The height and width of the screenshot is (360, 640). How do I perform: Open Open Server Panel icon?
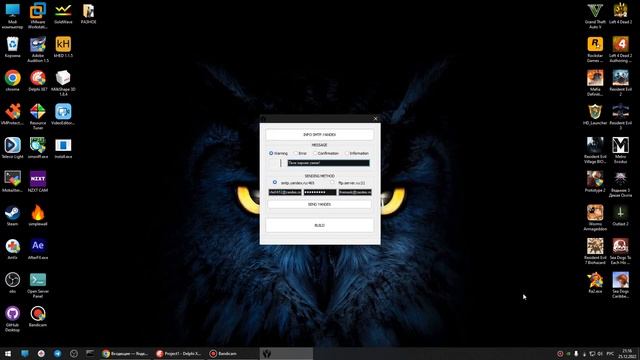pyautogui.click(x=38, y=285)
